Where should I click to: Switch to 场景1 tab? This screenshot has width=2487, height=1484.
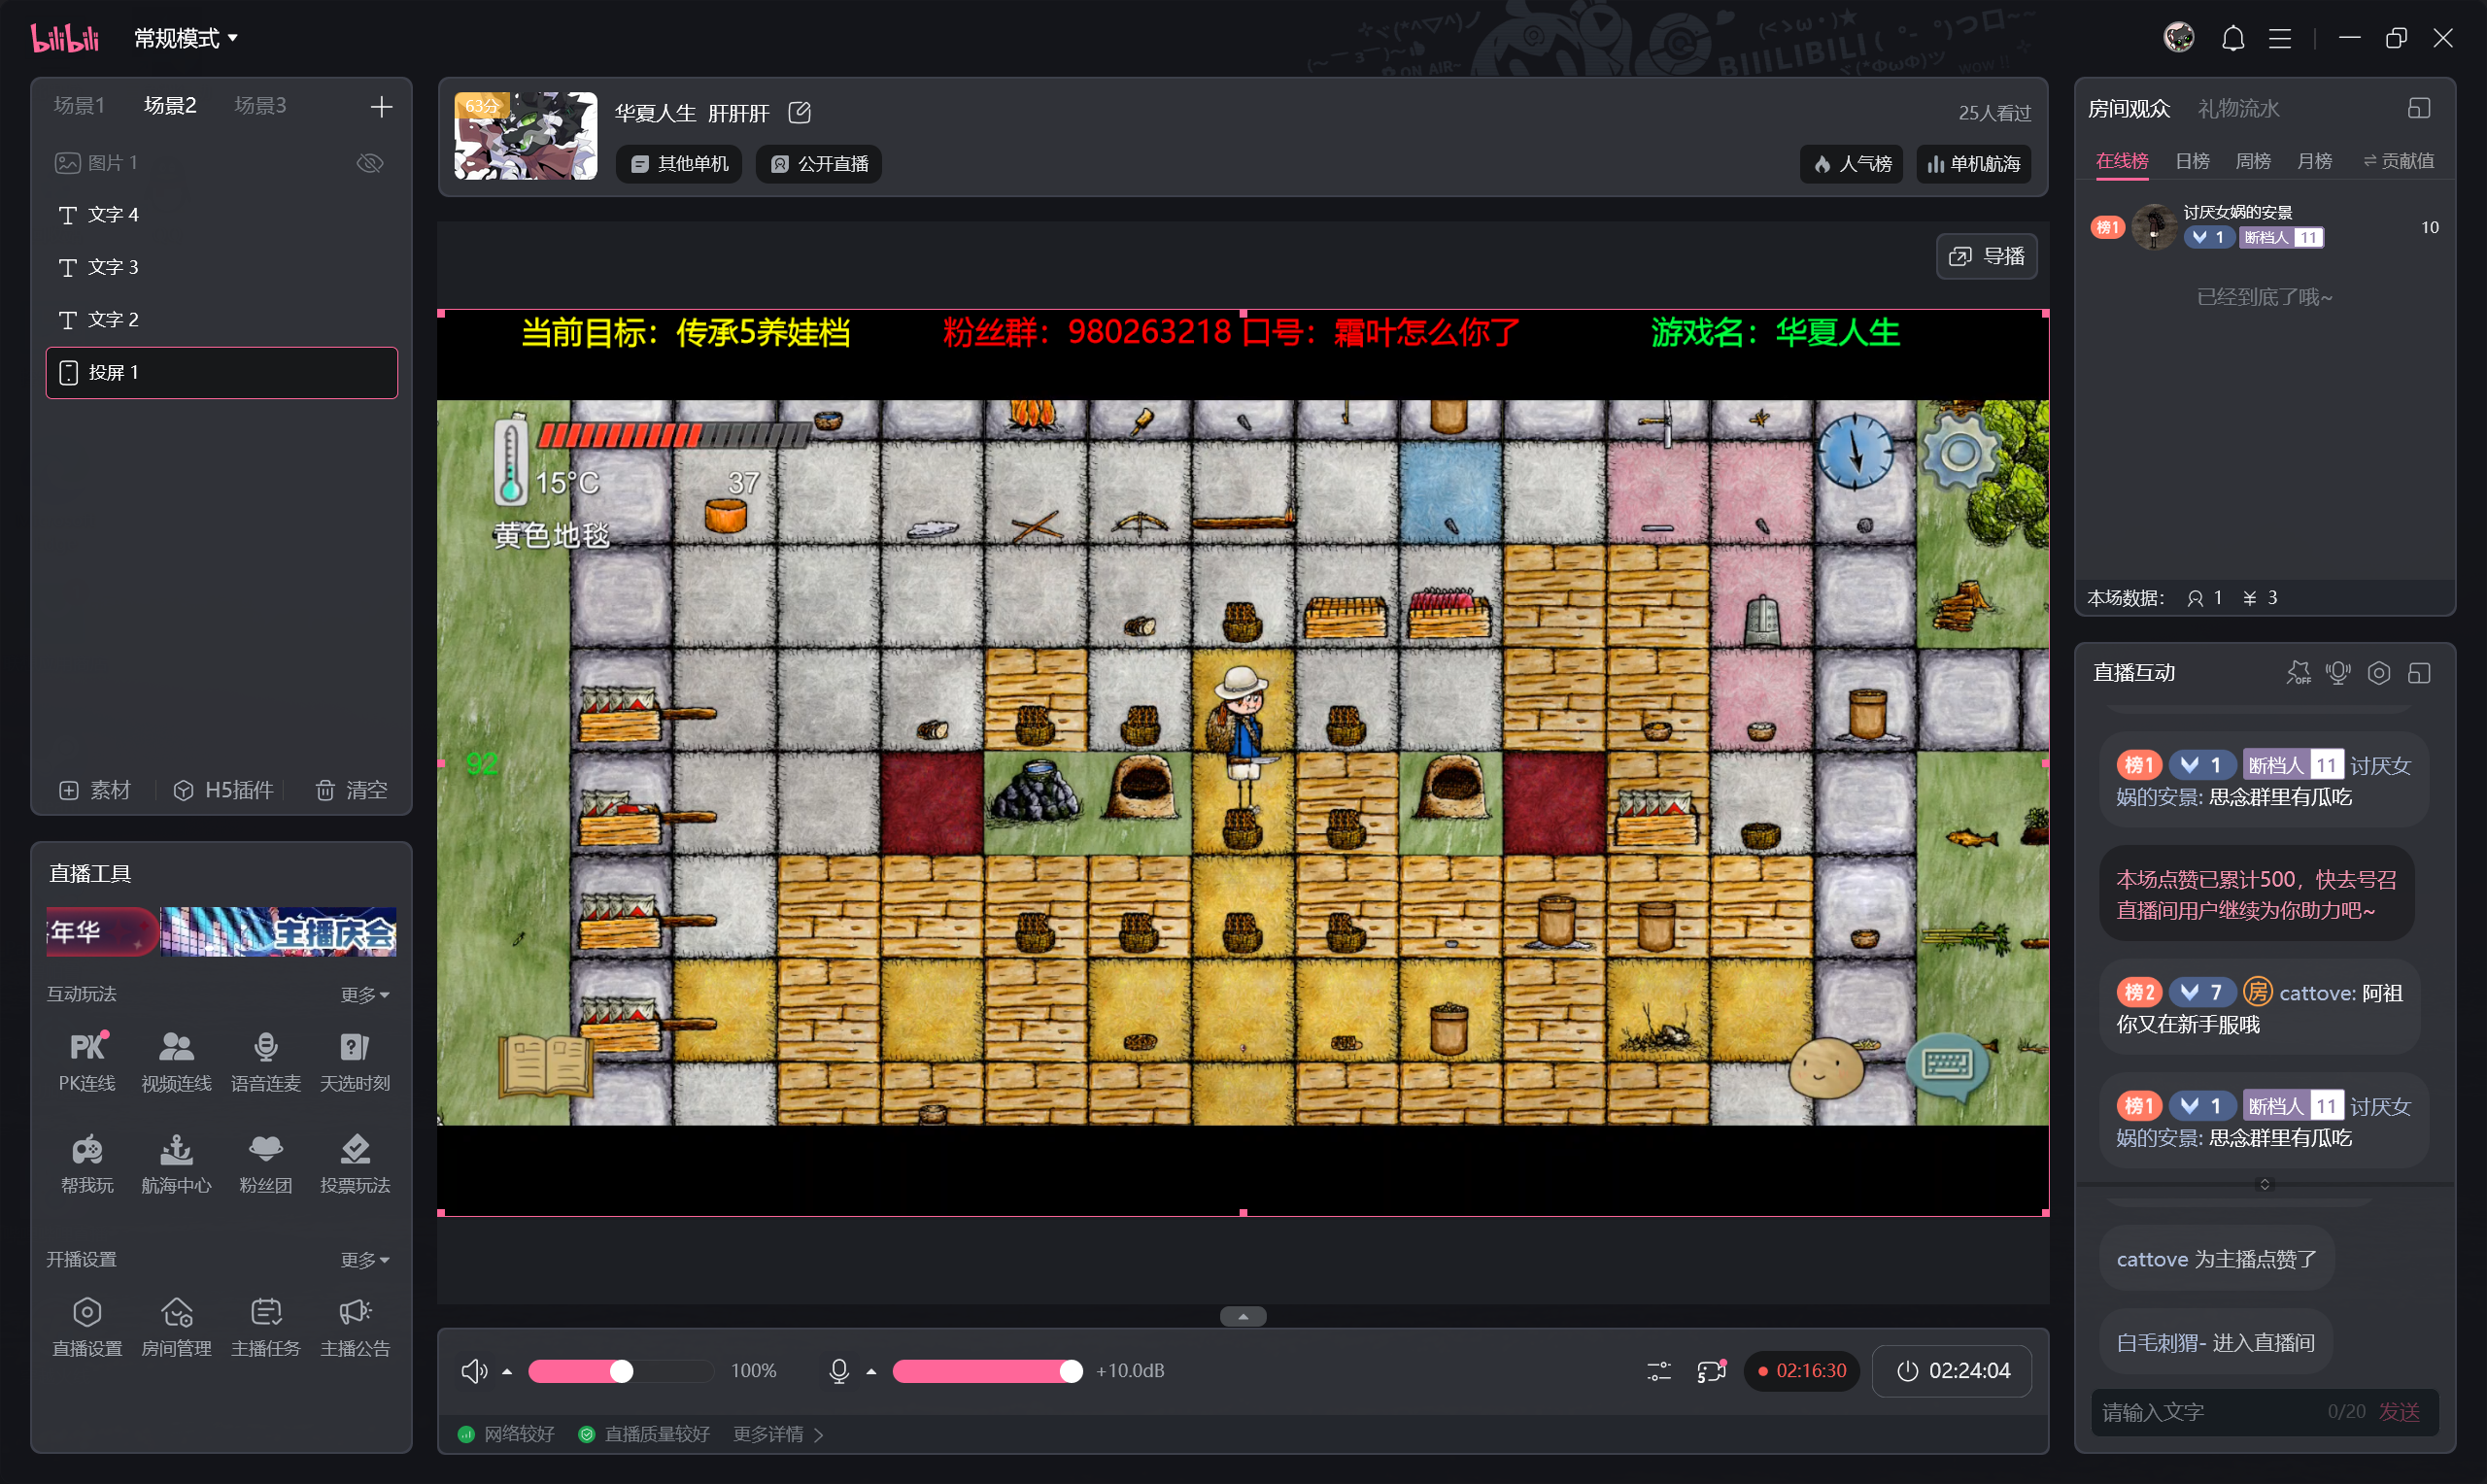(79, 106)
